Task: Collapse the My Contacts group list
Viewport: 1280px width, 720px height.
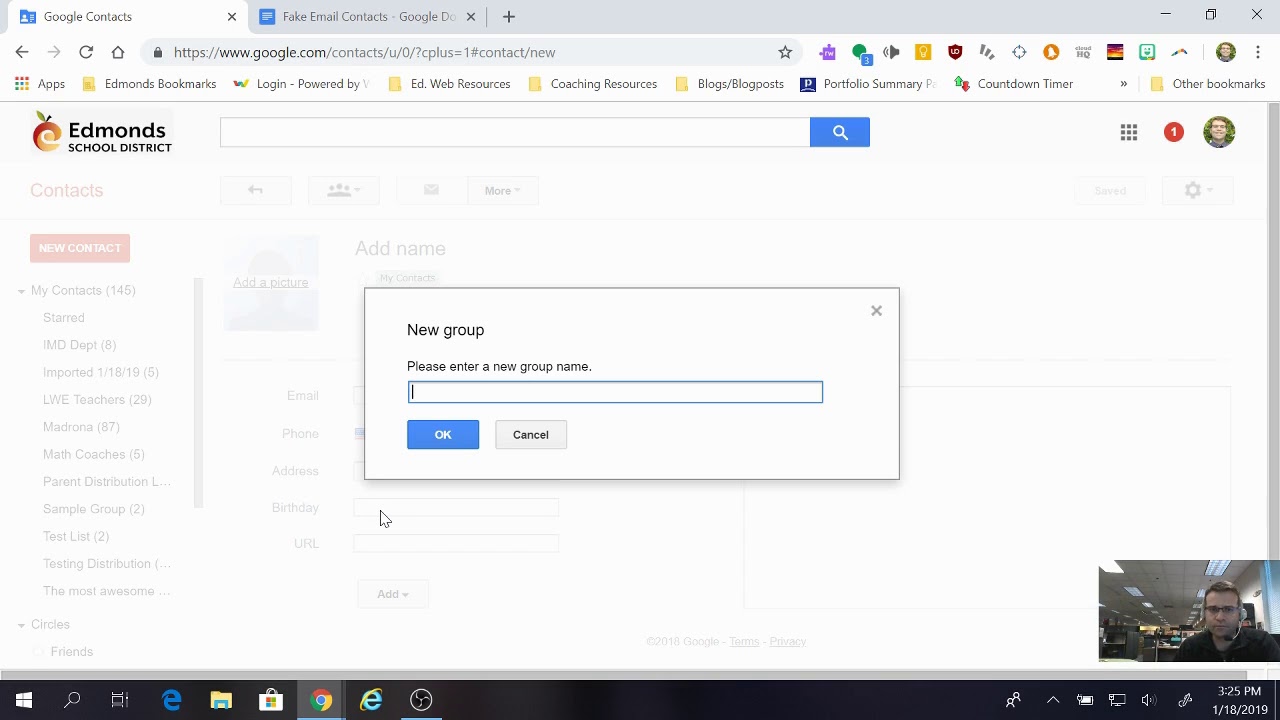Action: (21, 291)
